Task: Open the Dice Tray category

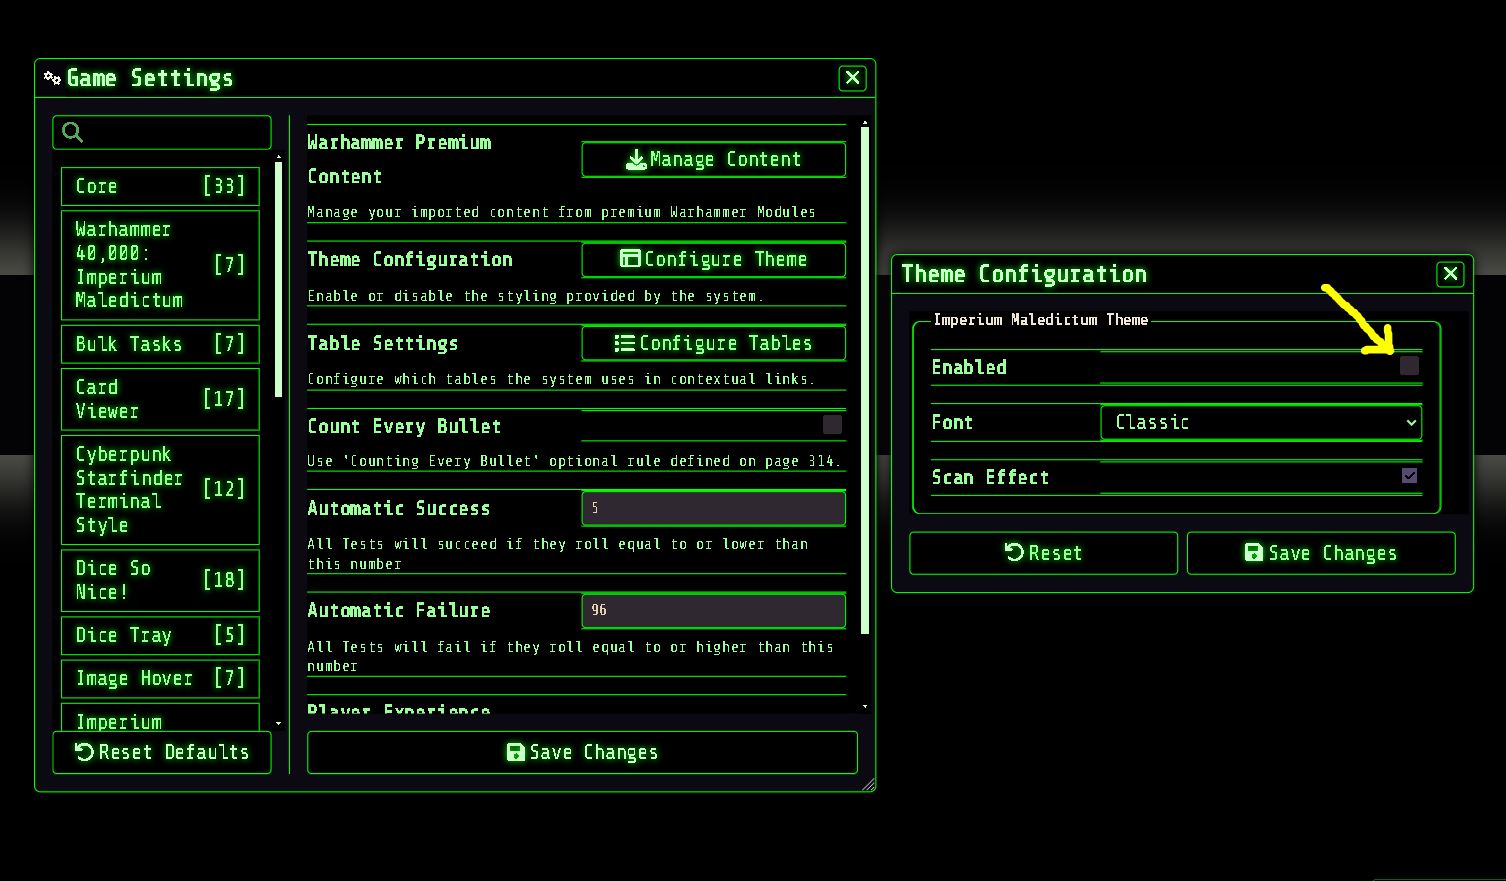Action: pyautogui.click(x=160, y=635)
